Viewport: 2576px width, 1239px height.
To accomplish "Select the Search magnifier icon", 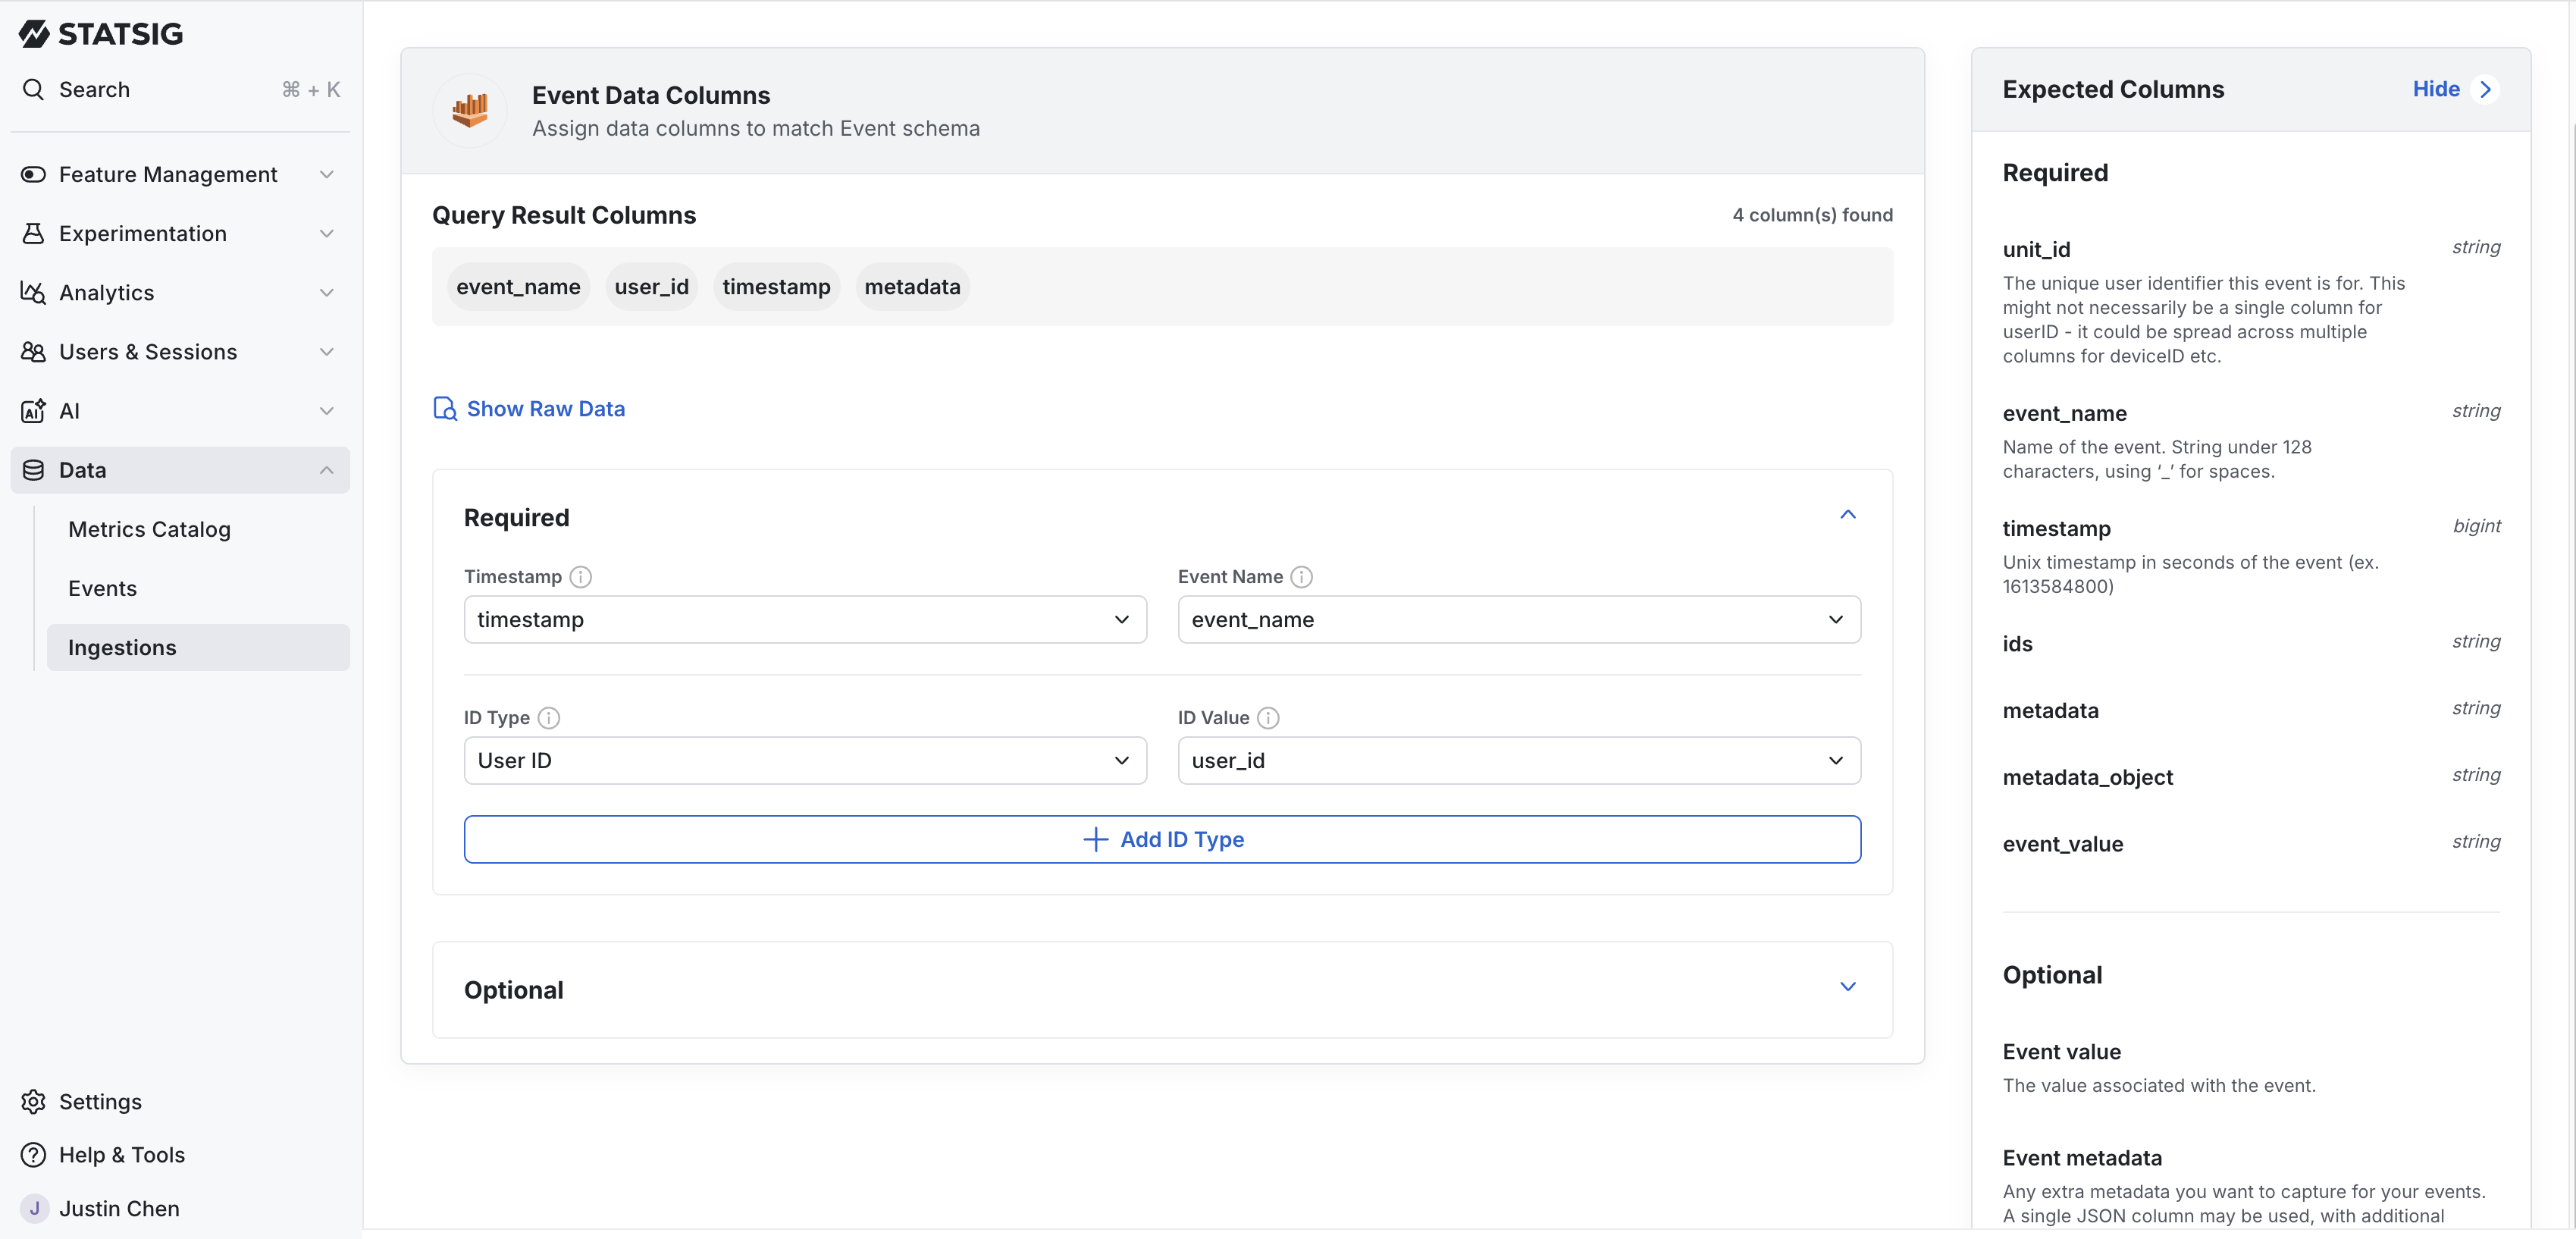I will pos(33,89).
